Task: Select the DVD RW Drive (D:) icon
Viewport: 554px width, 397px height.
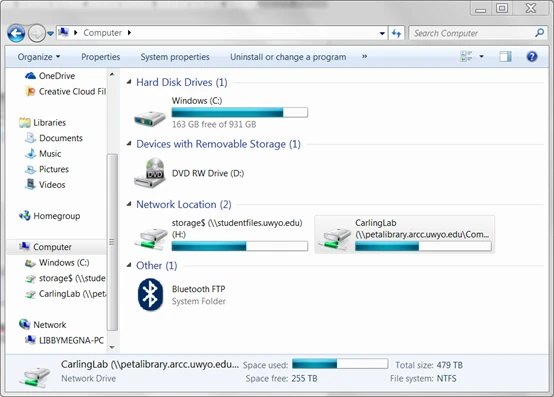Action: point(150,173)
